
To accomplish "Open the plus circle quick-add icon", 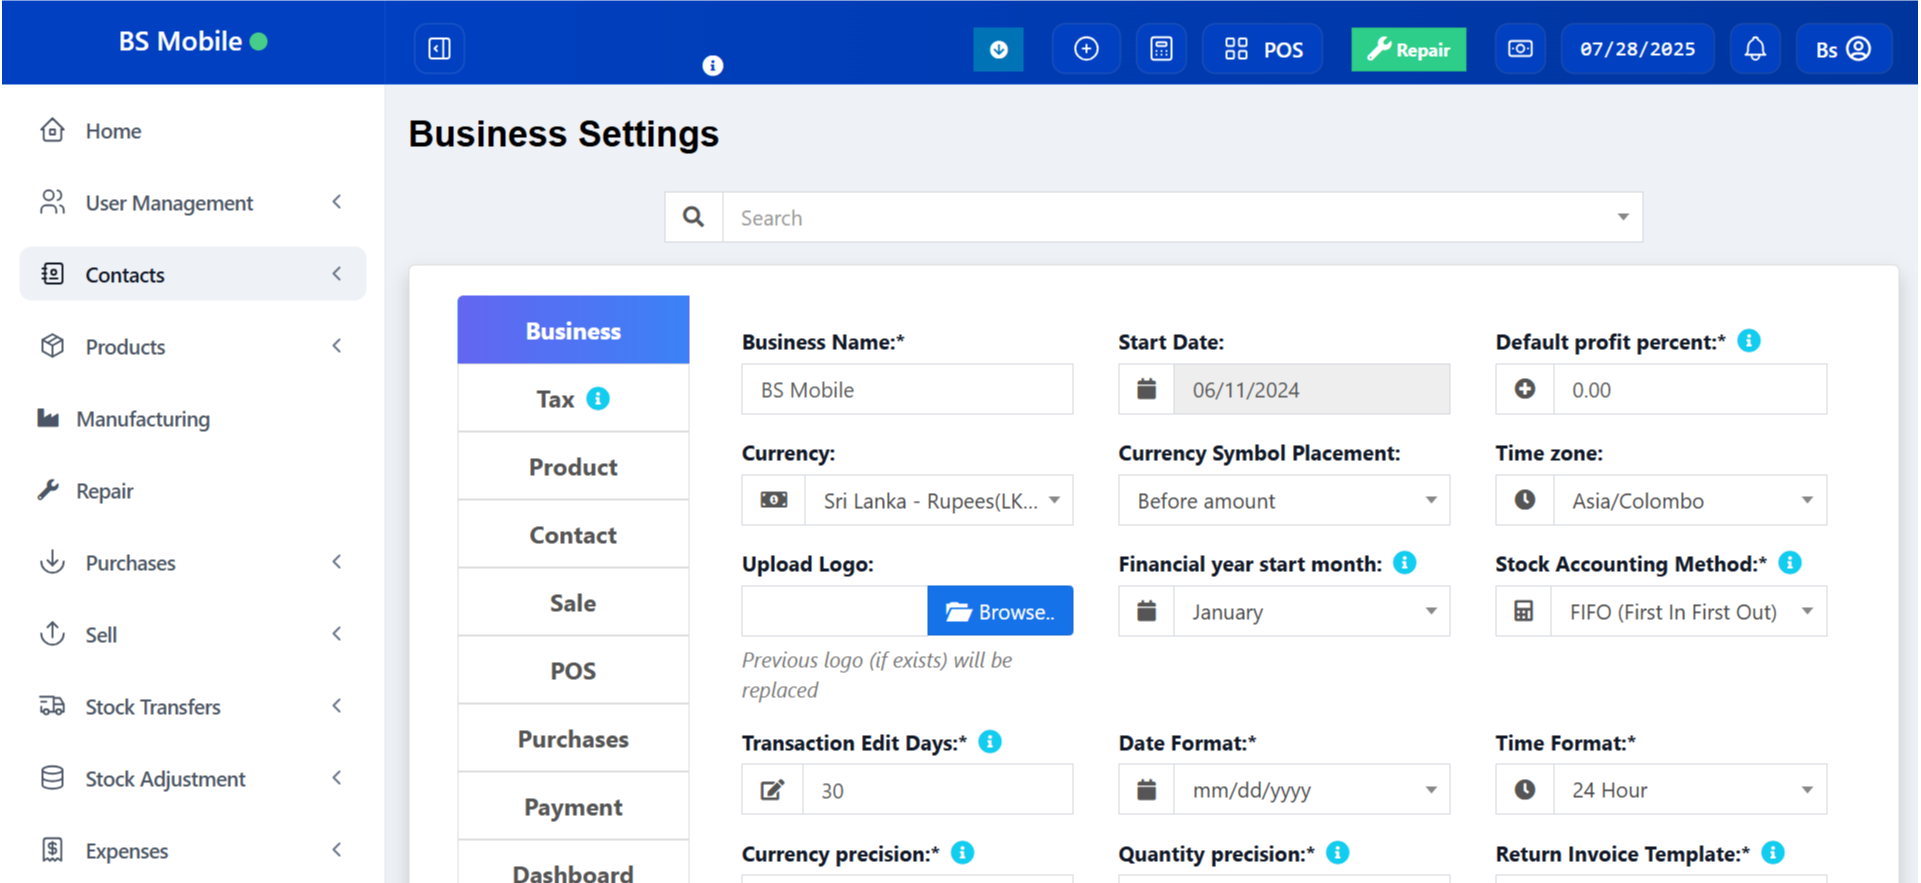I will click(1086, 49).
